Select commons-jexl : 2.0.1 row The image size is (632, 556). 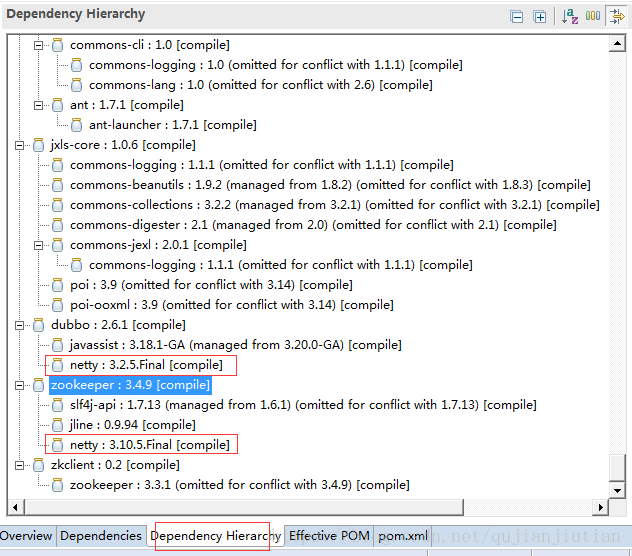pos(158,245)
